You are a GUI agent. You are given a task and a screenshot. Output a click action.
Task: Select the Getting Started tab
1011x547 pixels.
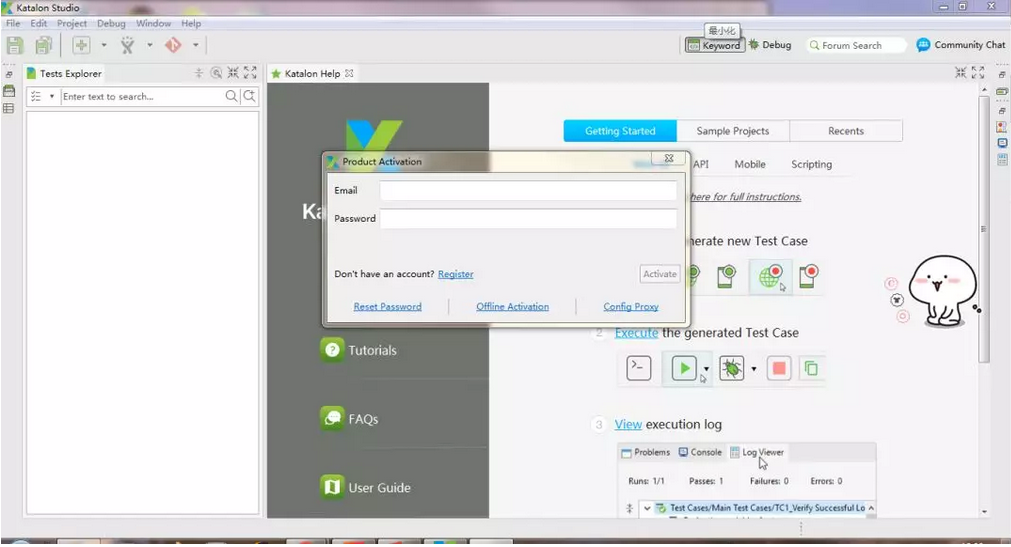620,131
